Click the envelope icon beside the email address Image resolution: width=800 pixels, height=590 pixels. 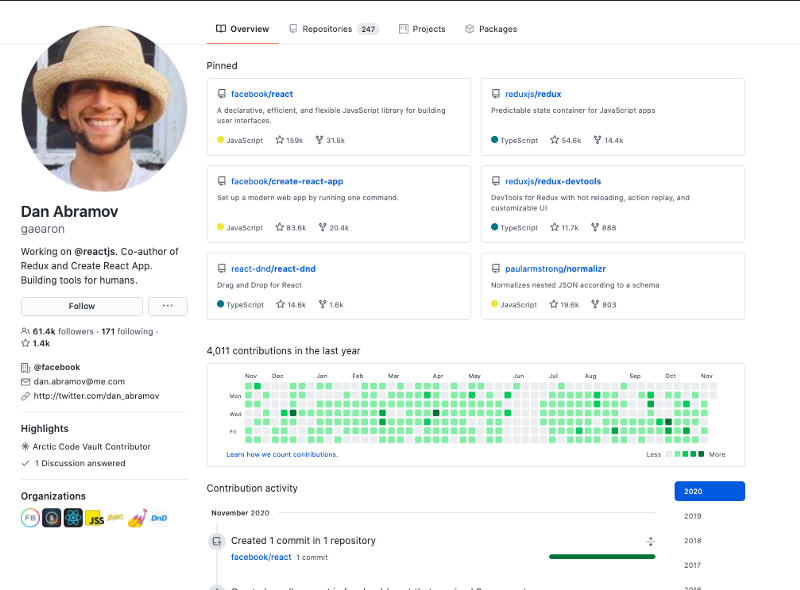point(26,382)
